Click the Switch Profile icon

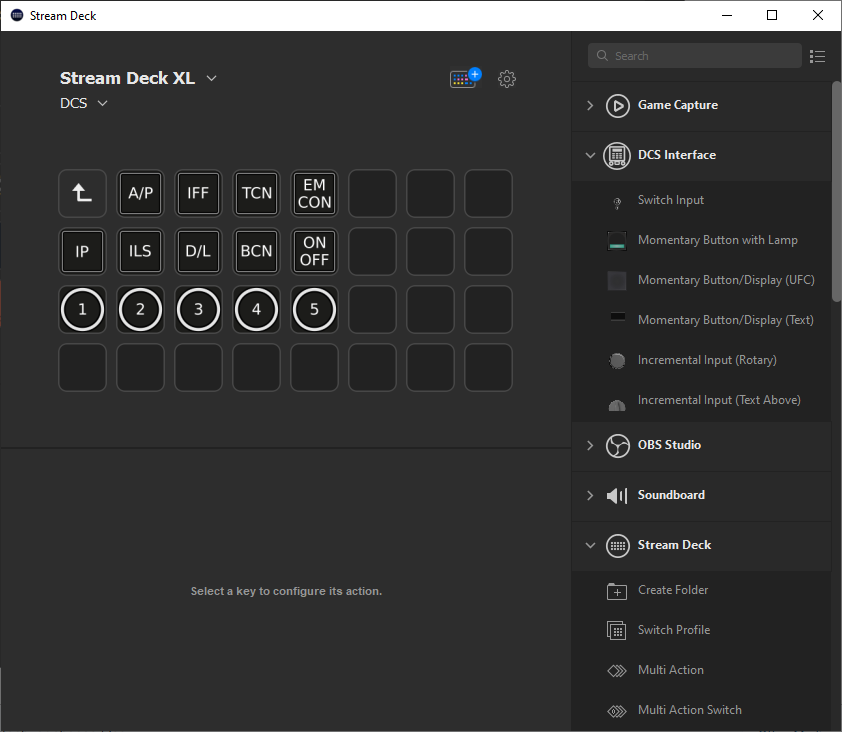(617, 630)
